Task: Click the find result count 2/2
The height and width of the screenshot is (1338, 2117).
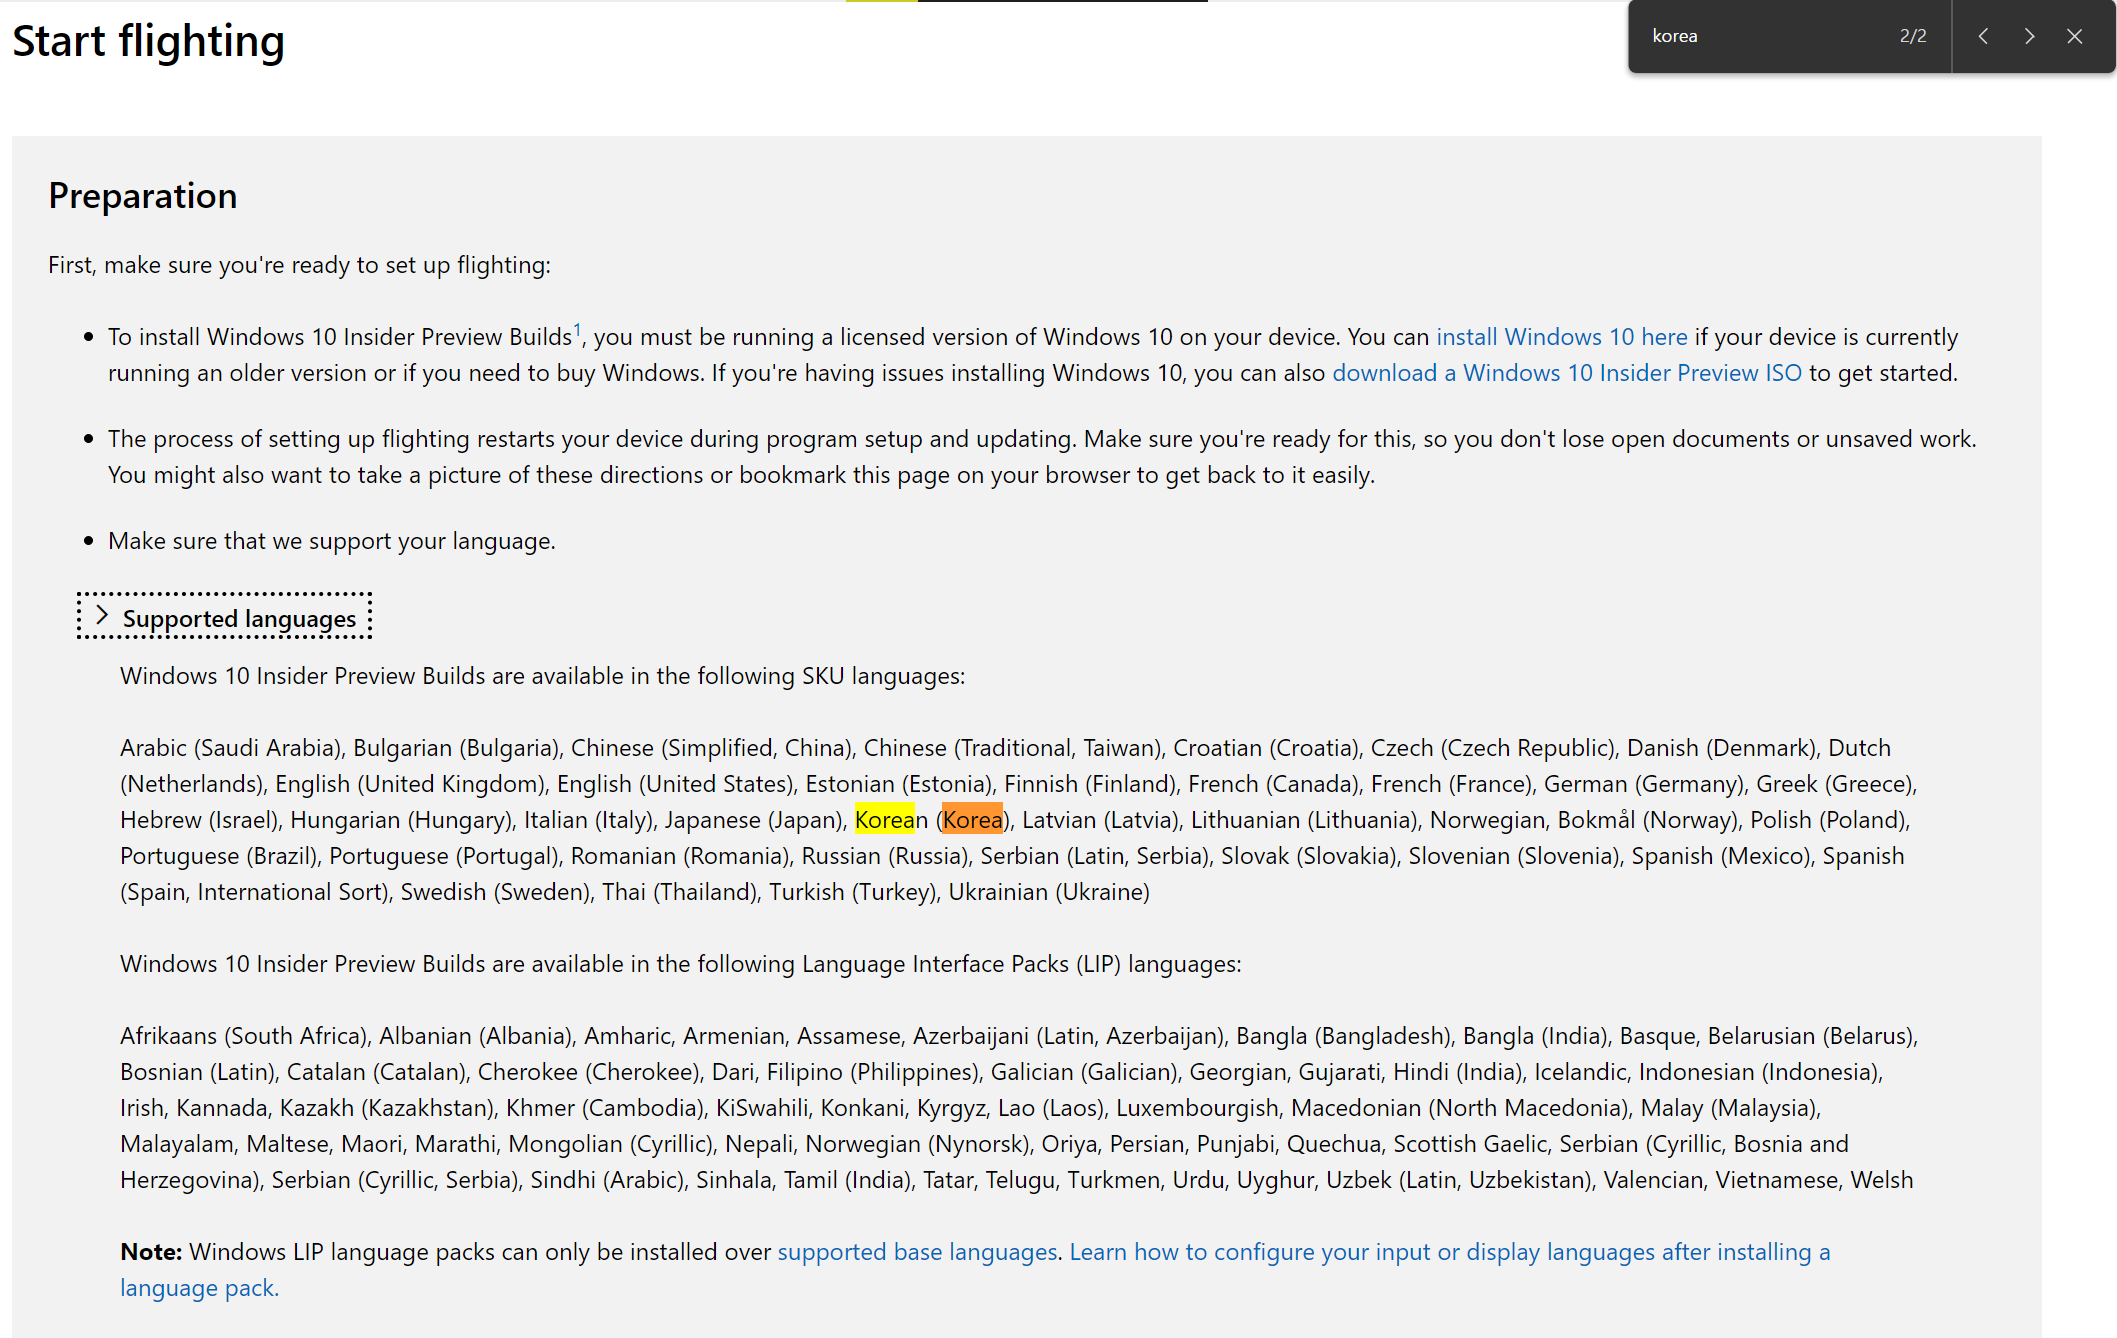Action: tap(1913, 36)
